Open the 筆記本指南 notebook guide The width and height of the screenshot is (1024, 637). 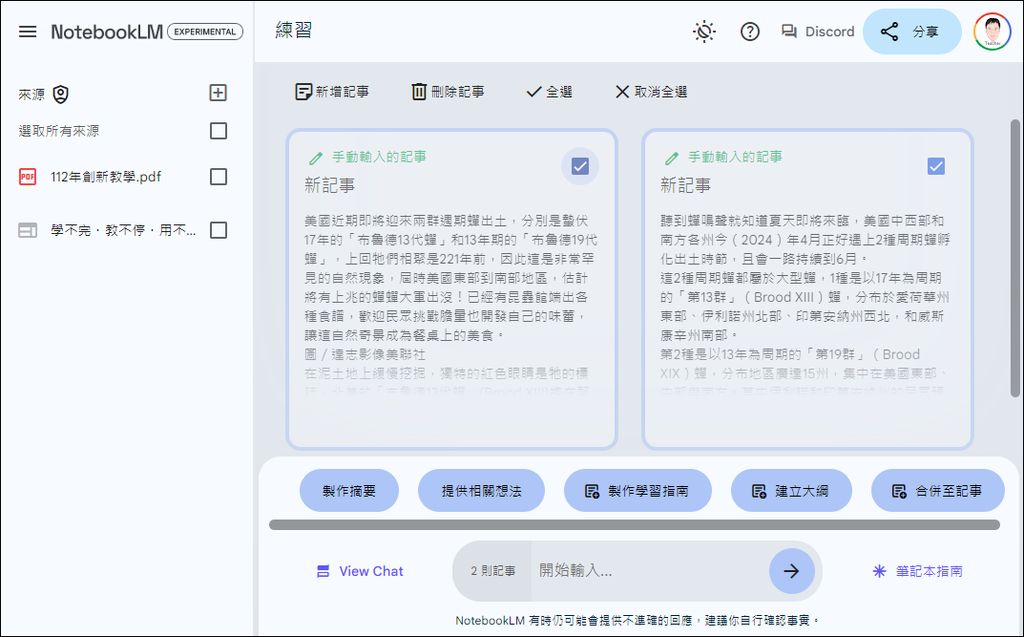tap(918, 571)
